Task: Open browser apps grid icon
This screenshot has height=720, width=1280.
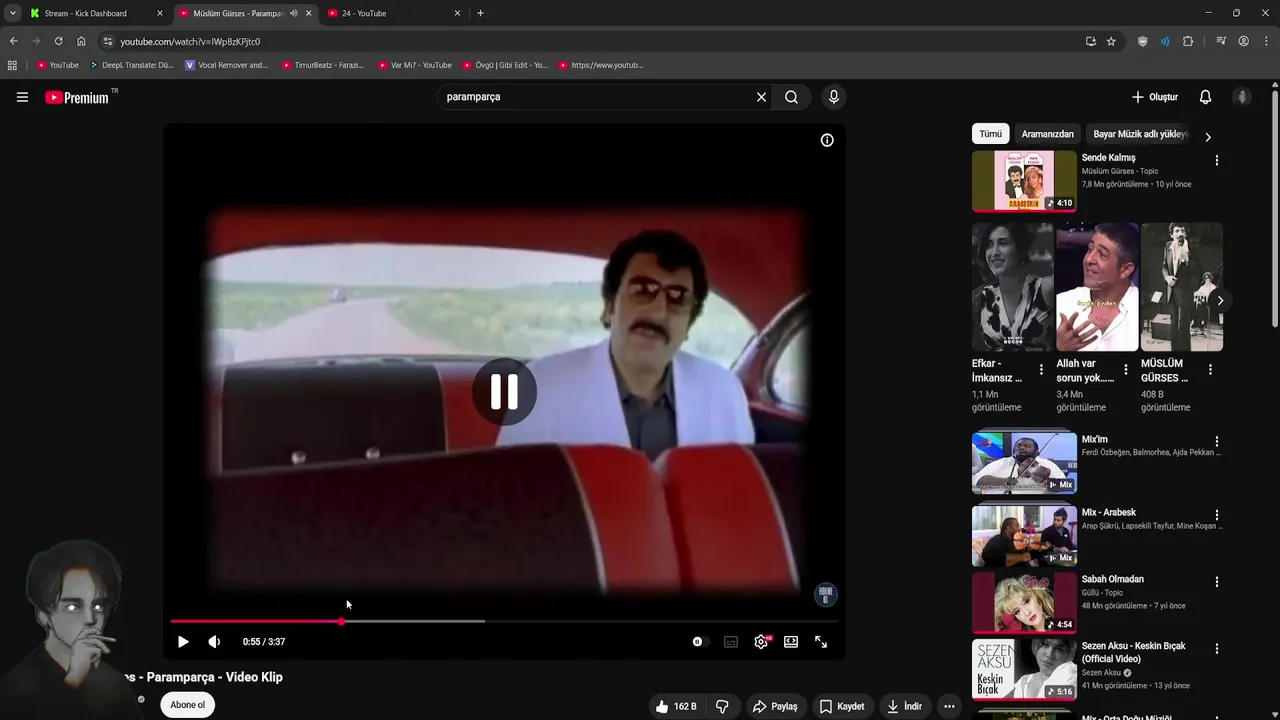Action: 12,65
